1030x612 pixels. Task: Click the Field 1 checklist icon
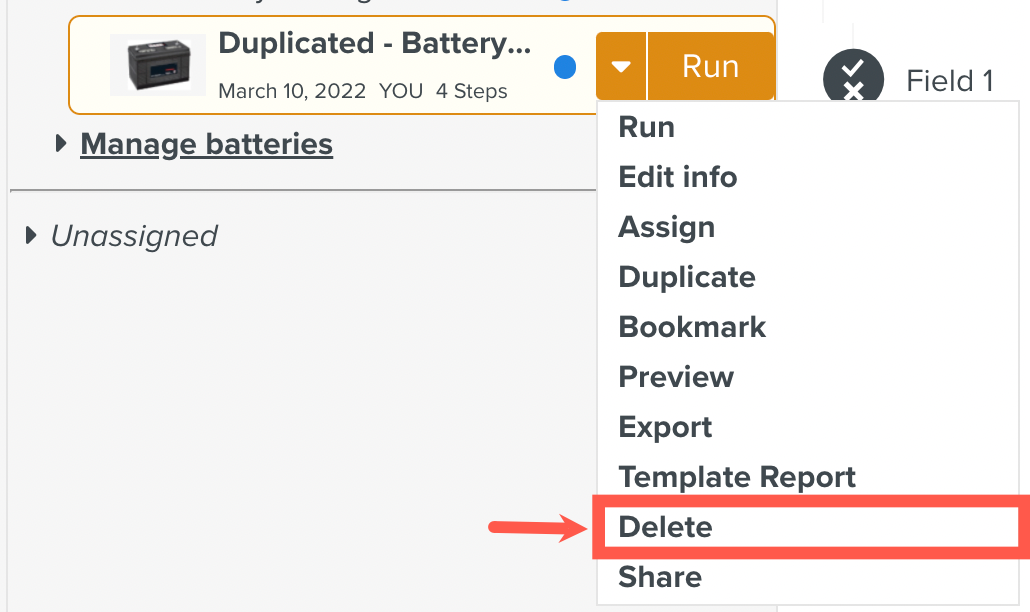coord(853,80)
